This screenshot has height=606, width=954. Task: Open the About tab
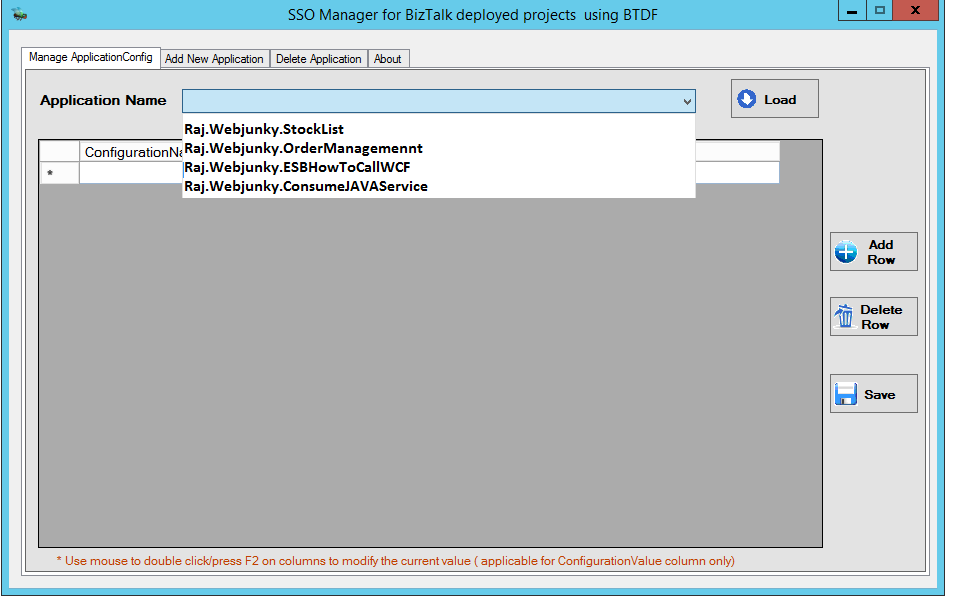388,58
